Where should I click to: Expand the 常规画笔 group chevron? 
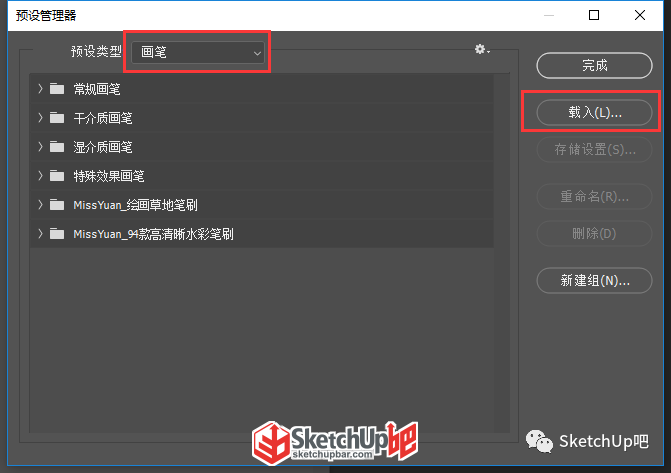40,89
